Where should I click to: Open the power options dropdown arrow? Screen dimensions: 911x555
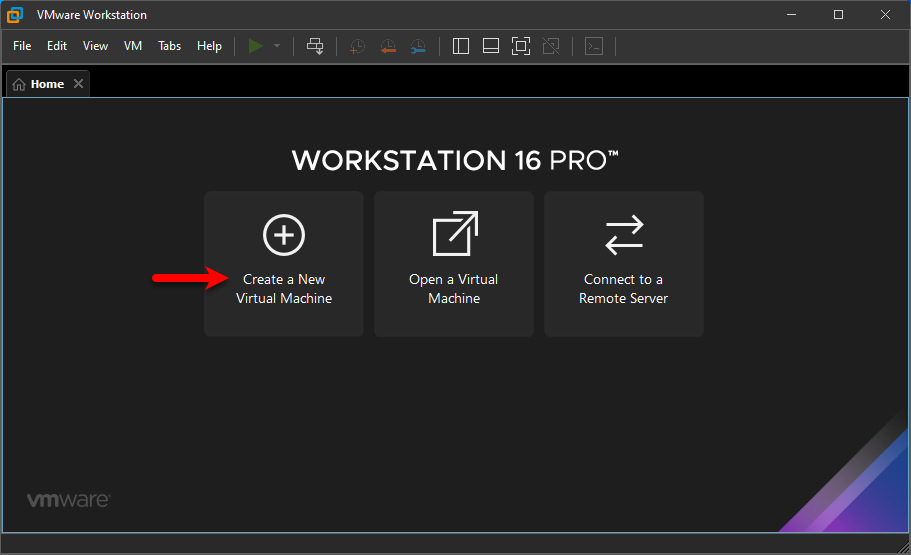click(x=277, y=46)
